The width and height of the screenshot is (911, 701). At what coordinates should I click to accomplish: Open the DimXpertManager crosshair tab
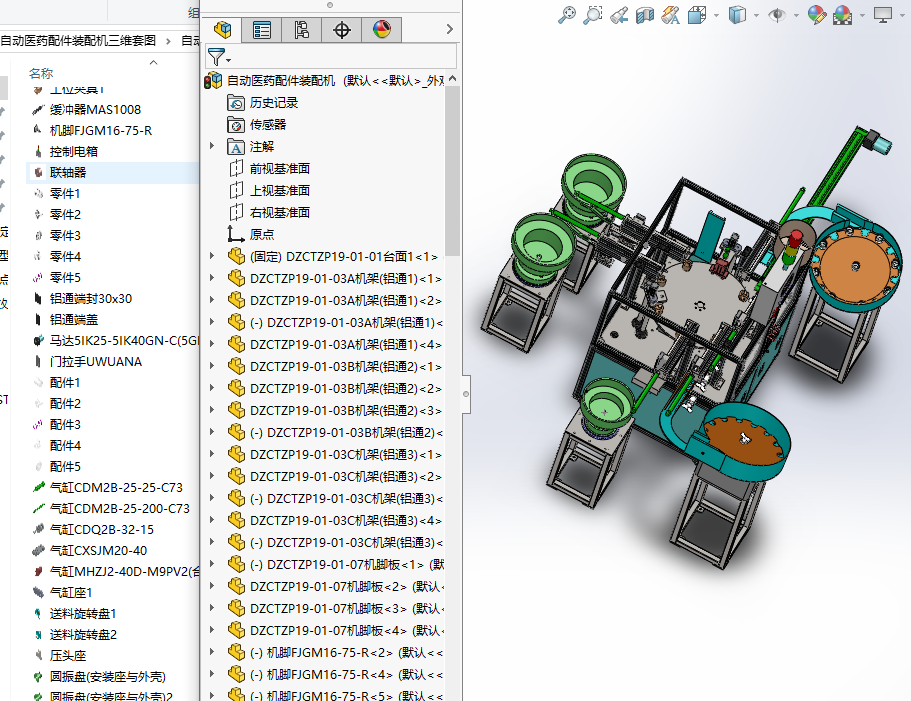[342, 30]
